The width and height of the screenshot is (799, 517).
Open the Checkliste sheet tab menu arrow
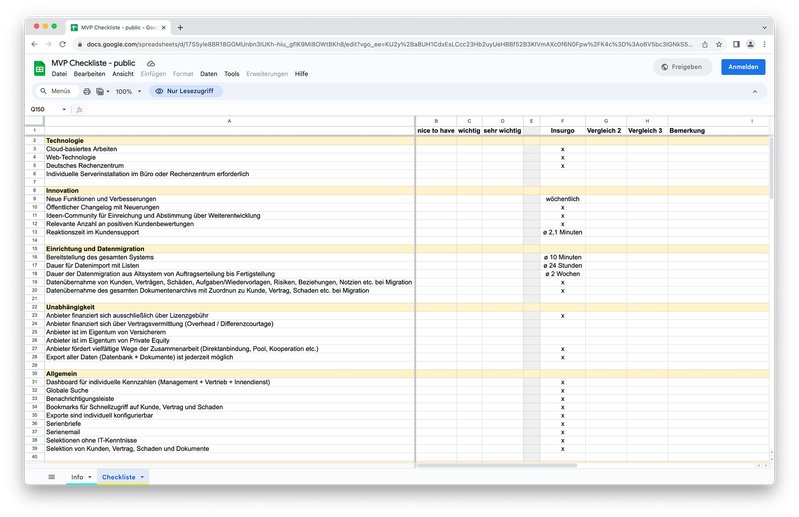(142, 477)
